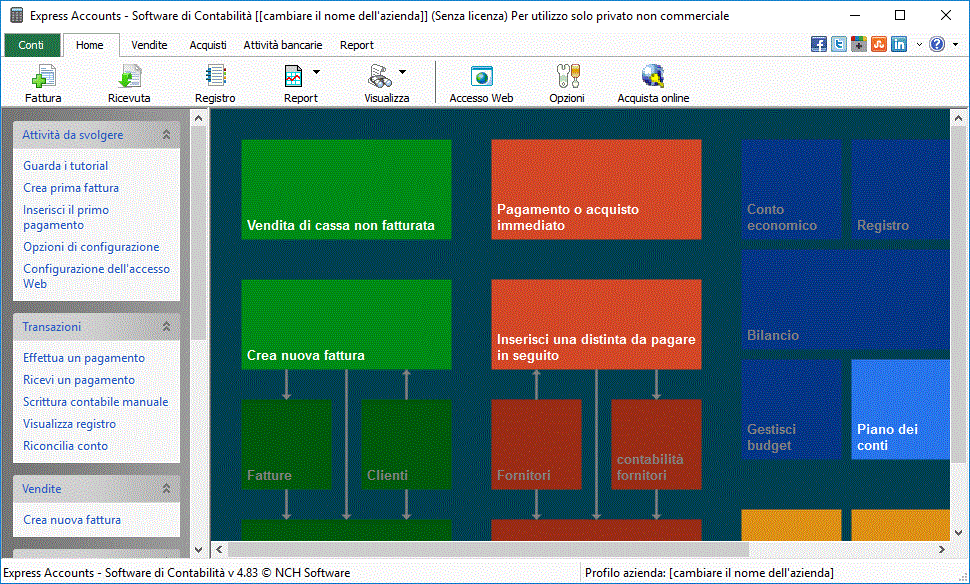The height and width of the screenshot is (584, 970).
Task: Click the sidebar scroll up arrow
Action: [x=199, y=118]
